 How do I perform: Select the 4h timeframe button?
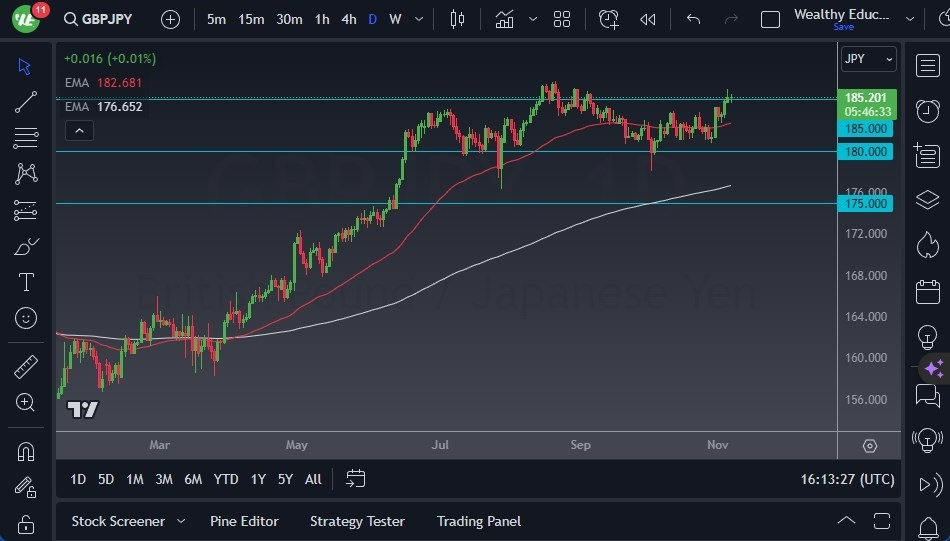point(349,19)
